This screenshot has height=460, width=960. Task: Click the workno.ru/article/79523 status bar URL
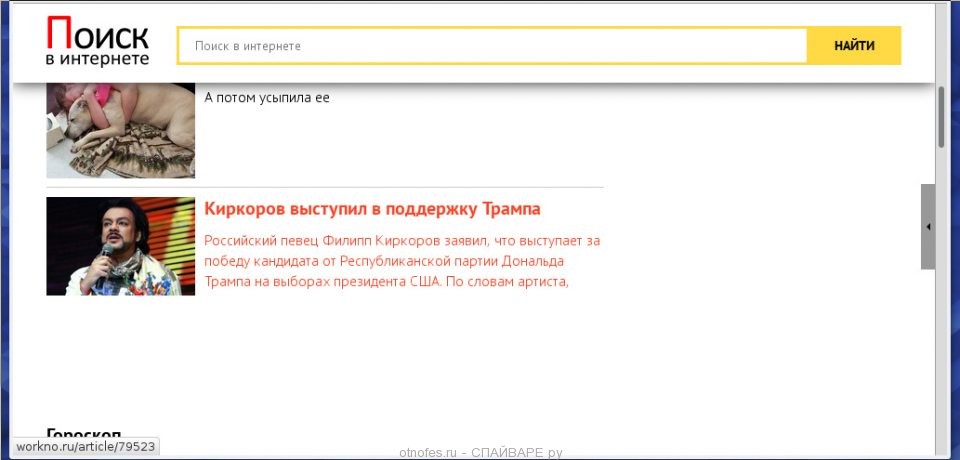[84, 447]
